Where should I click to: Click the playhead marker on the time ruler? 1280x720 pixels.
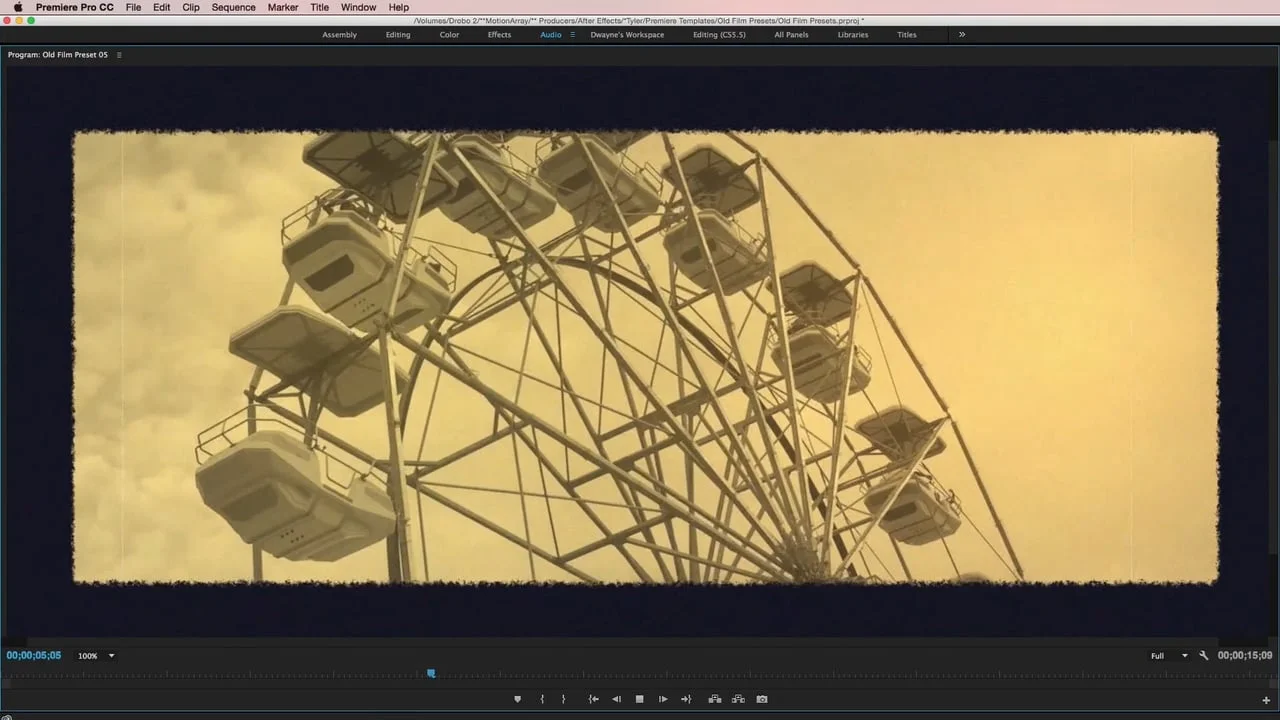tap(431, 674)
